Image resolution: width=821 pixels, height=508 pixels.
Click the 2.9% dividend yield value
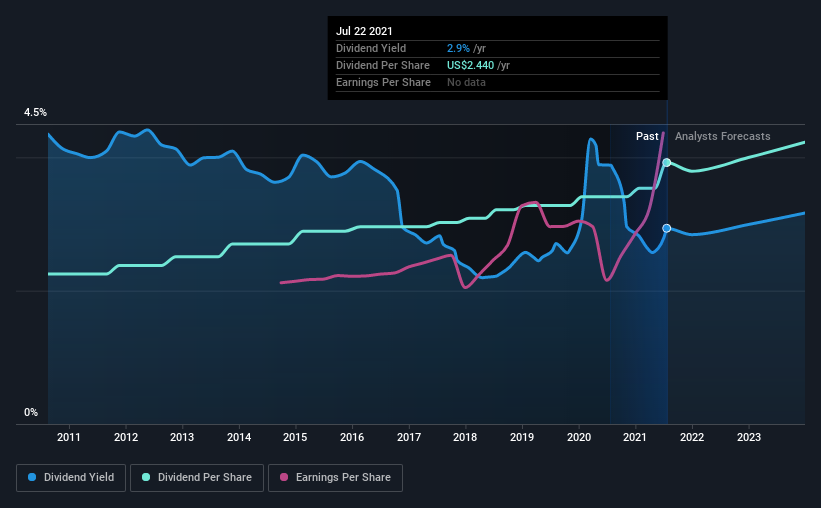(458, 48)
